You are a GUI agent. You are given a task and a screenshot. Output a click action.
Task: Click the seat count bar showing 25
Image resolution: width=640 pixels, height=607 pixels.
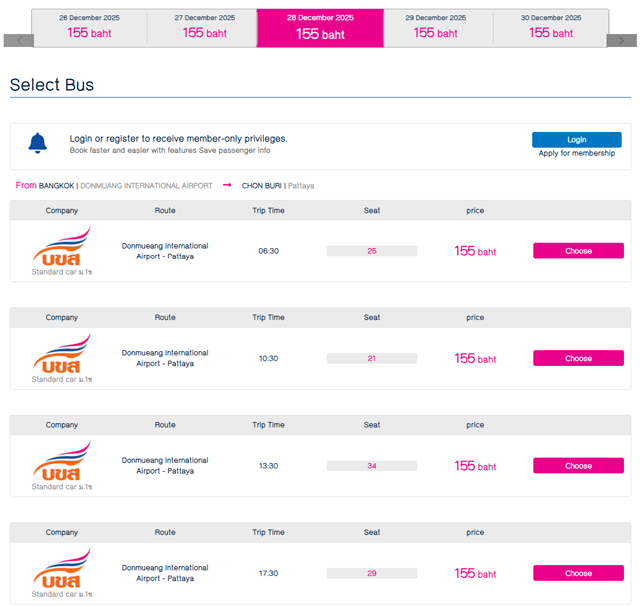372,251
